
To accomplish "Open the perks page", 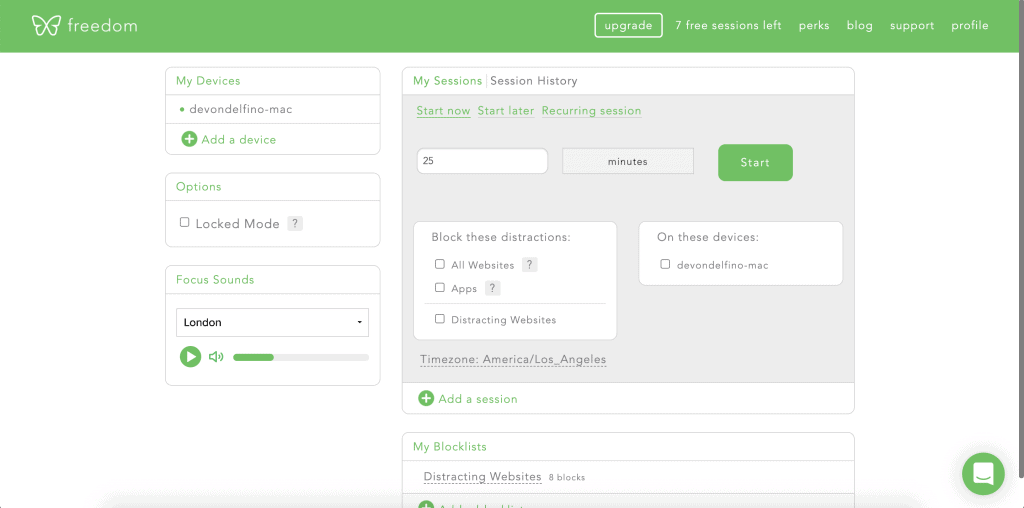I will pyautogui.click(x=814, y=26).
